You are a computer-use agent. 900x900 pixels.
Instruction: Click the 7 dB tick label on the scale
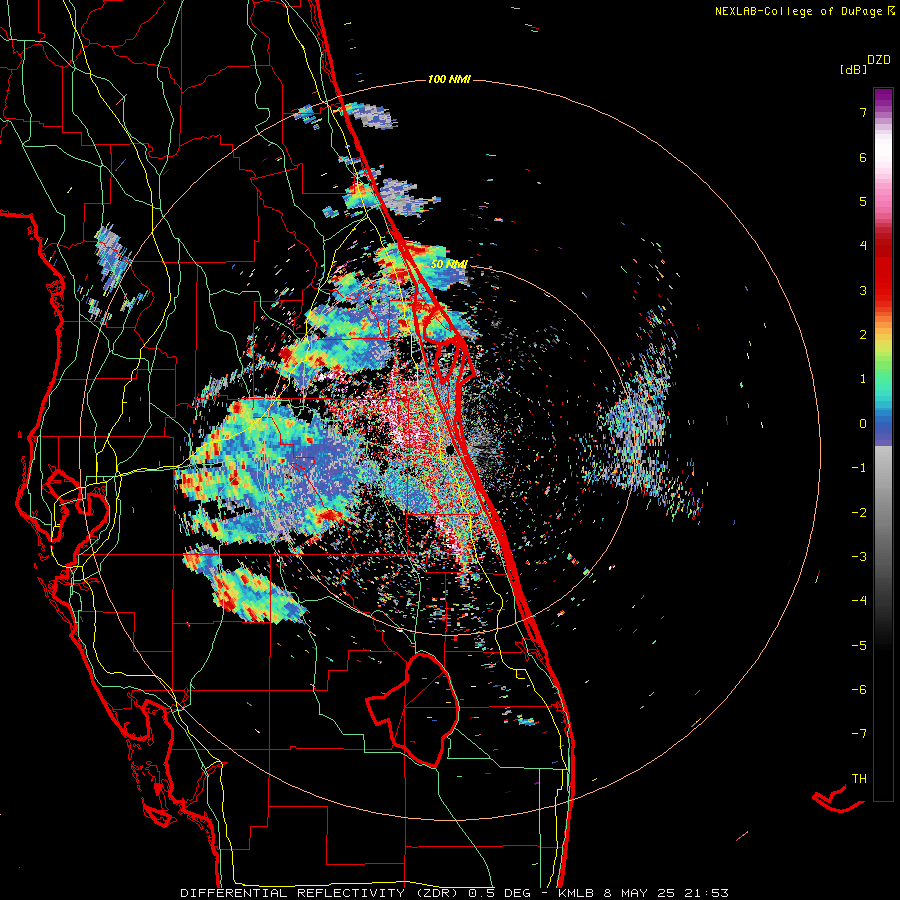click(863, 112)
